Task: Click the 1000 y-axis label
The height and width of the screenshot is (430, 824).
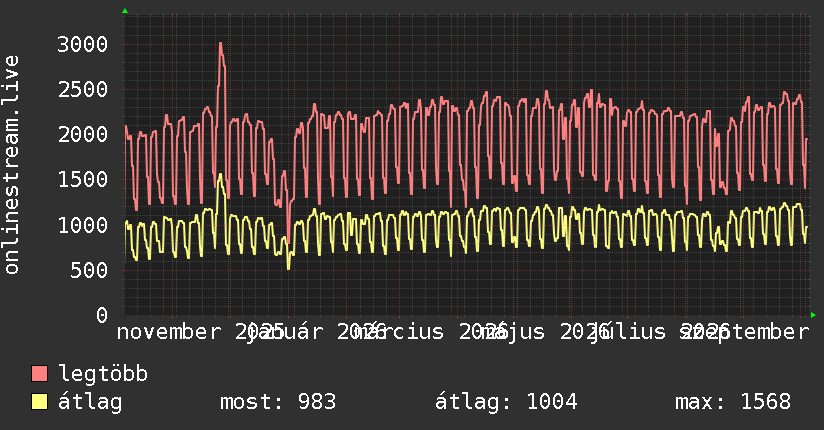Action: coord(83,225)
